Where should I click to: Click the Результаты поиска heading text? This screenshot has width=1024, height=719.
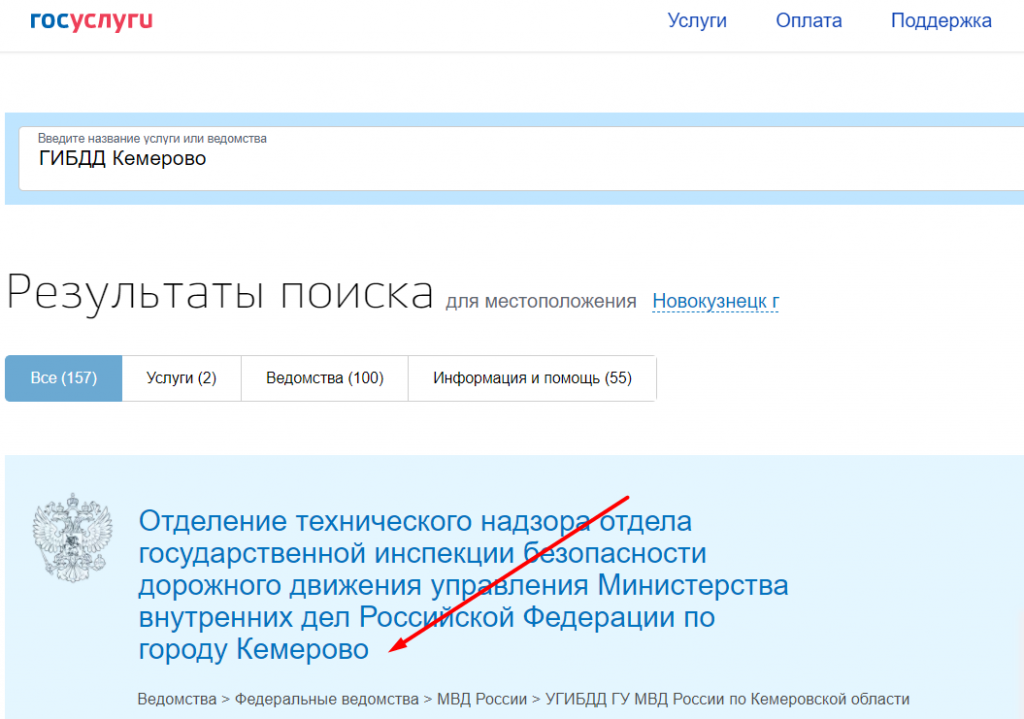point(220,293)
